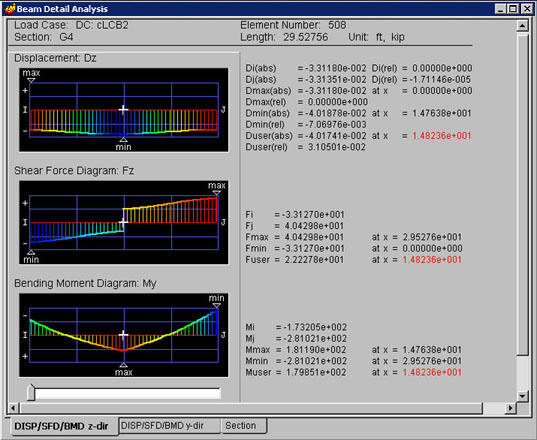Open the Section tab
Screen dimensions: 537x440
pos(244,426)
